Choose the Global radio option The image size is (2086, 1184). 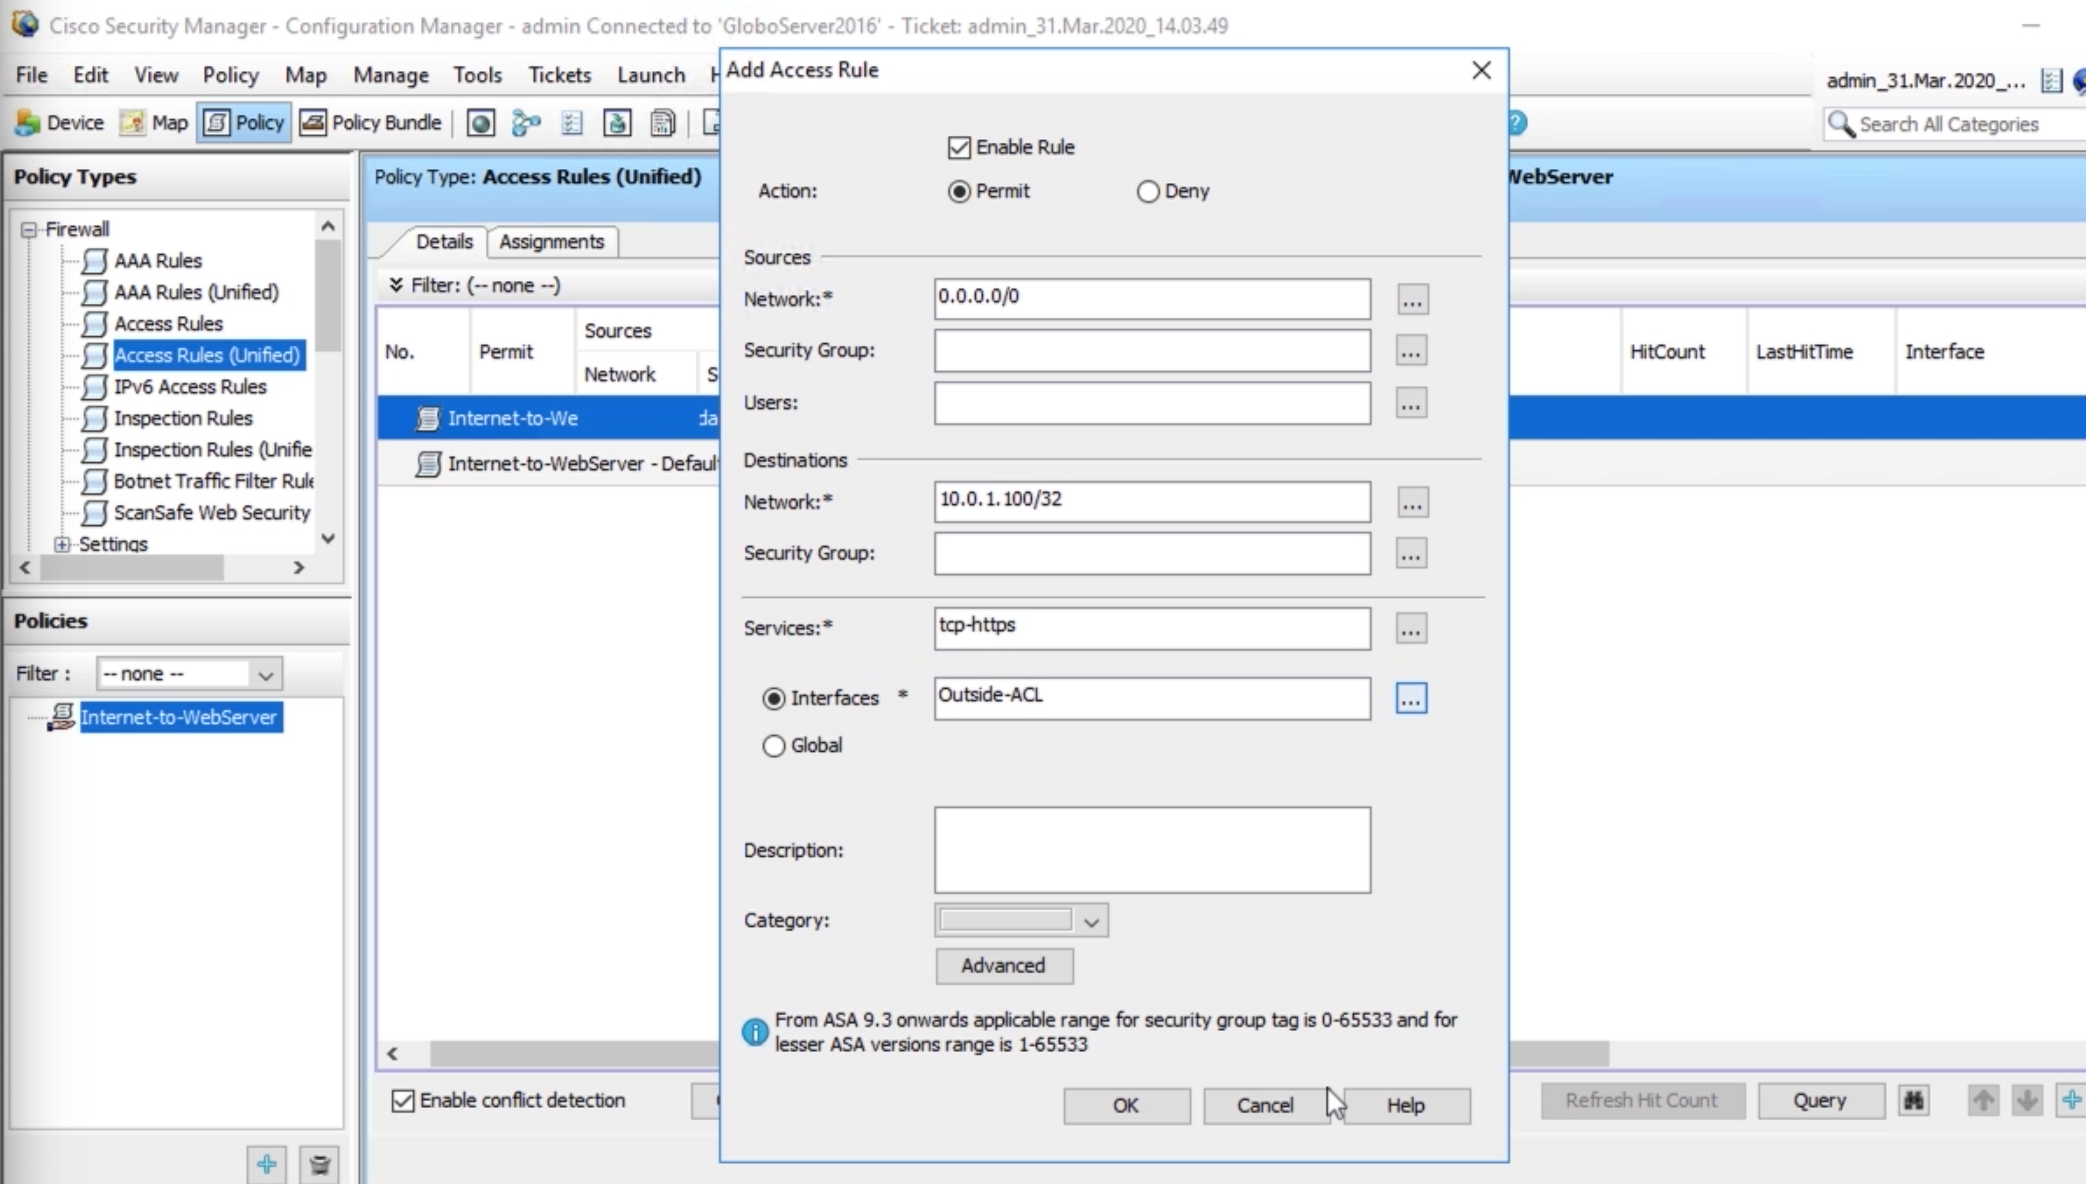pyautogui.click(x=773, y=746)
